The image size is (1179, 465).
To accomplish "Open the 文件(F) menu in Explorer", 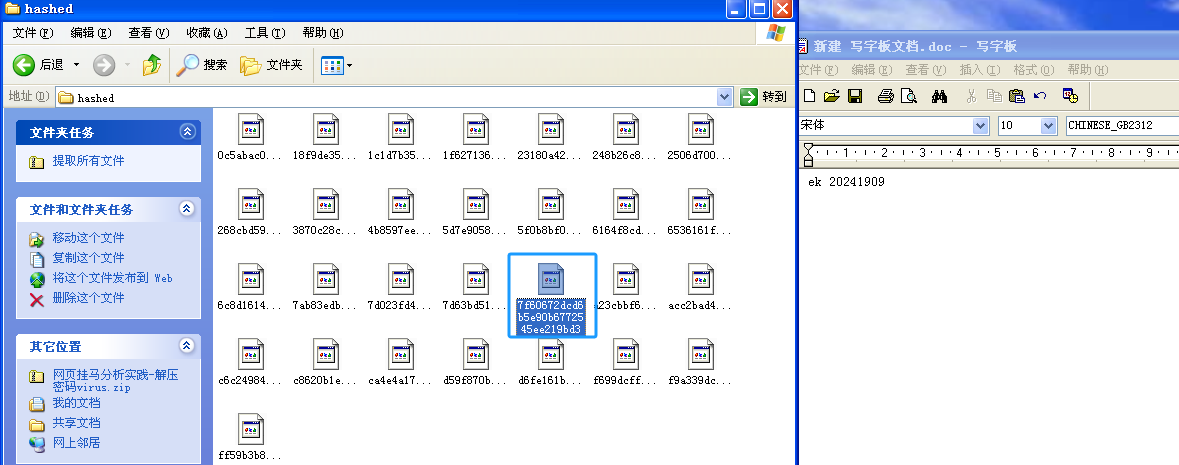I will [x=33, y=33].
